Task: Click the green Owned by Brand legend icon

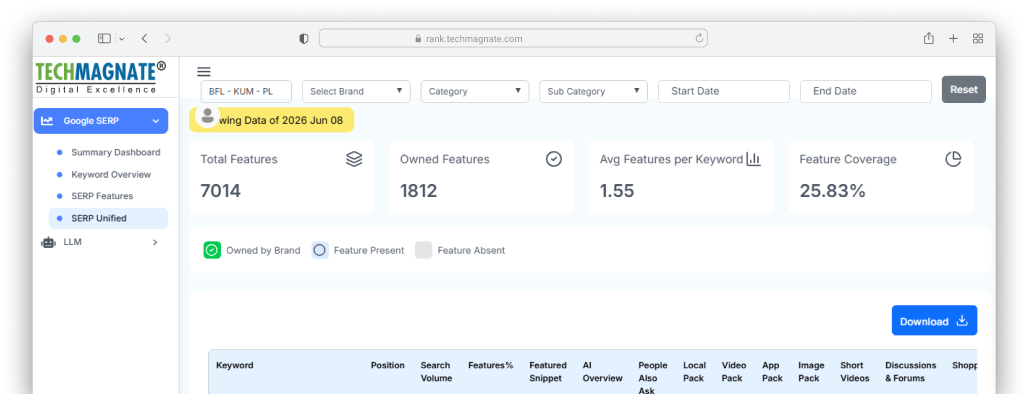Action: tap(212, 250)
